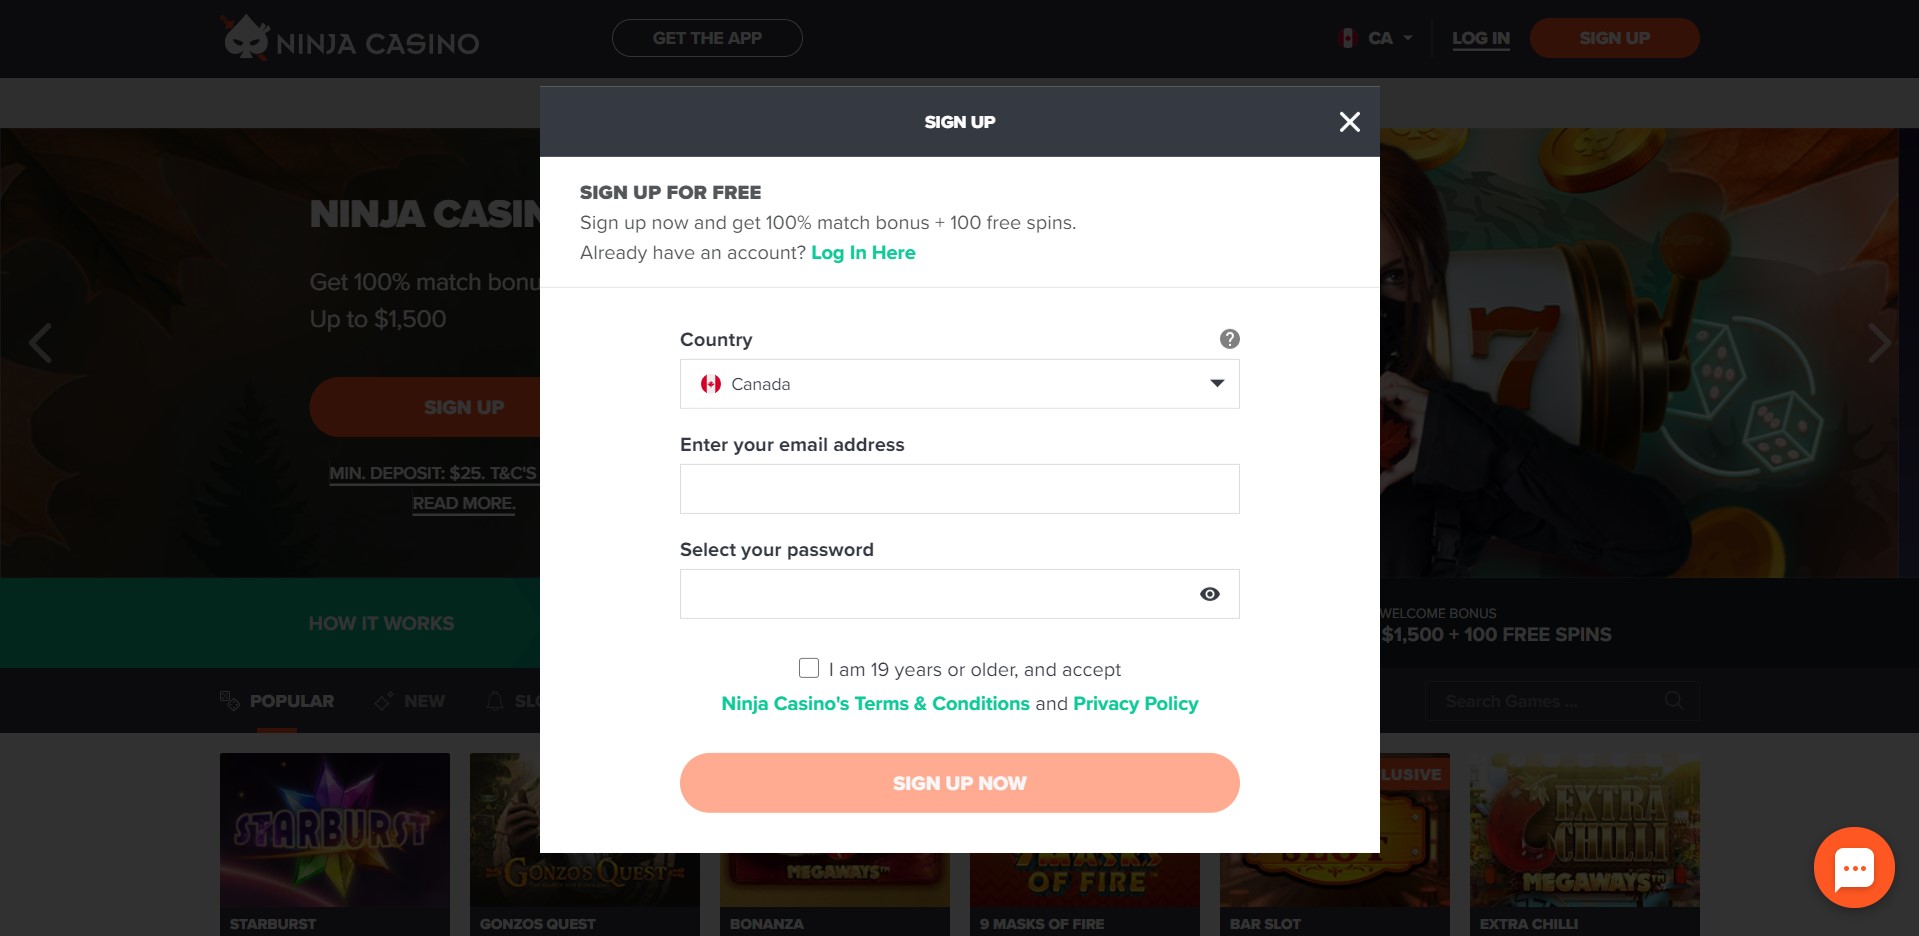Focus the password input field
The height and width of the screenshot is (936, 1919).
tap(935, 594)
